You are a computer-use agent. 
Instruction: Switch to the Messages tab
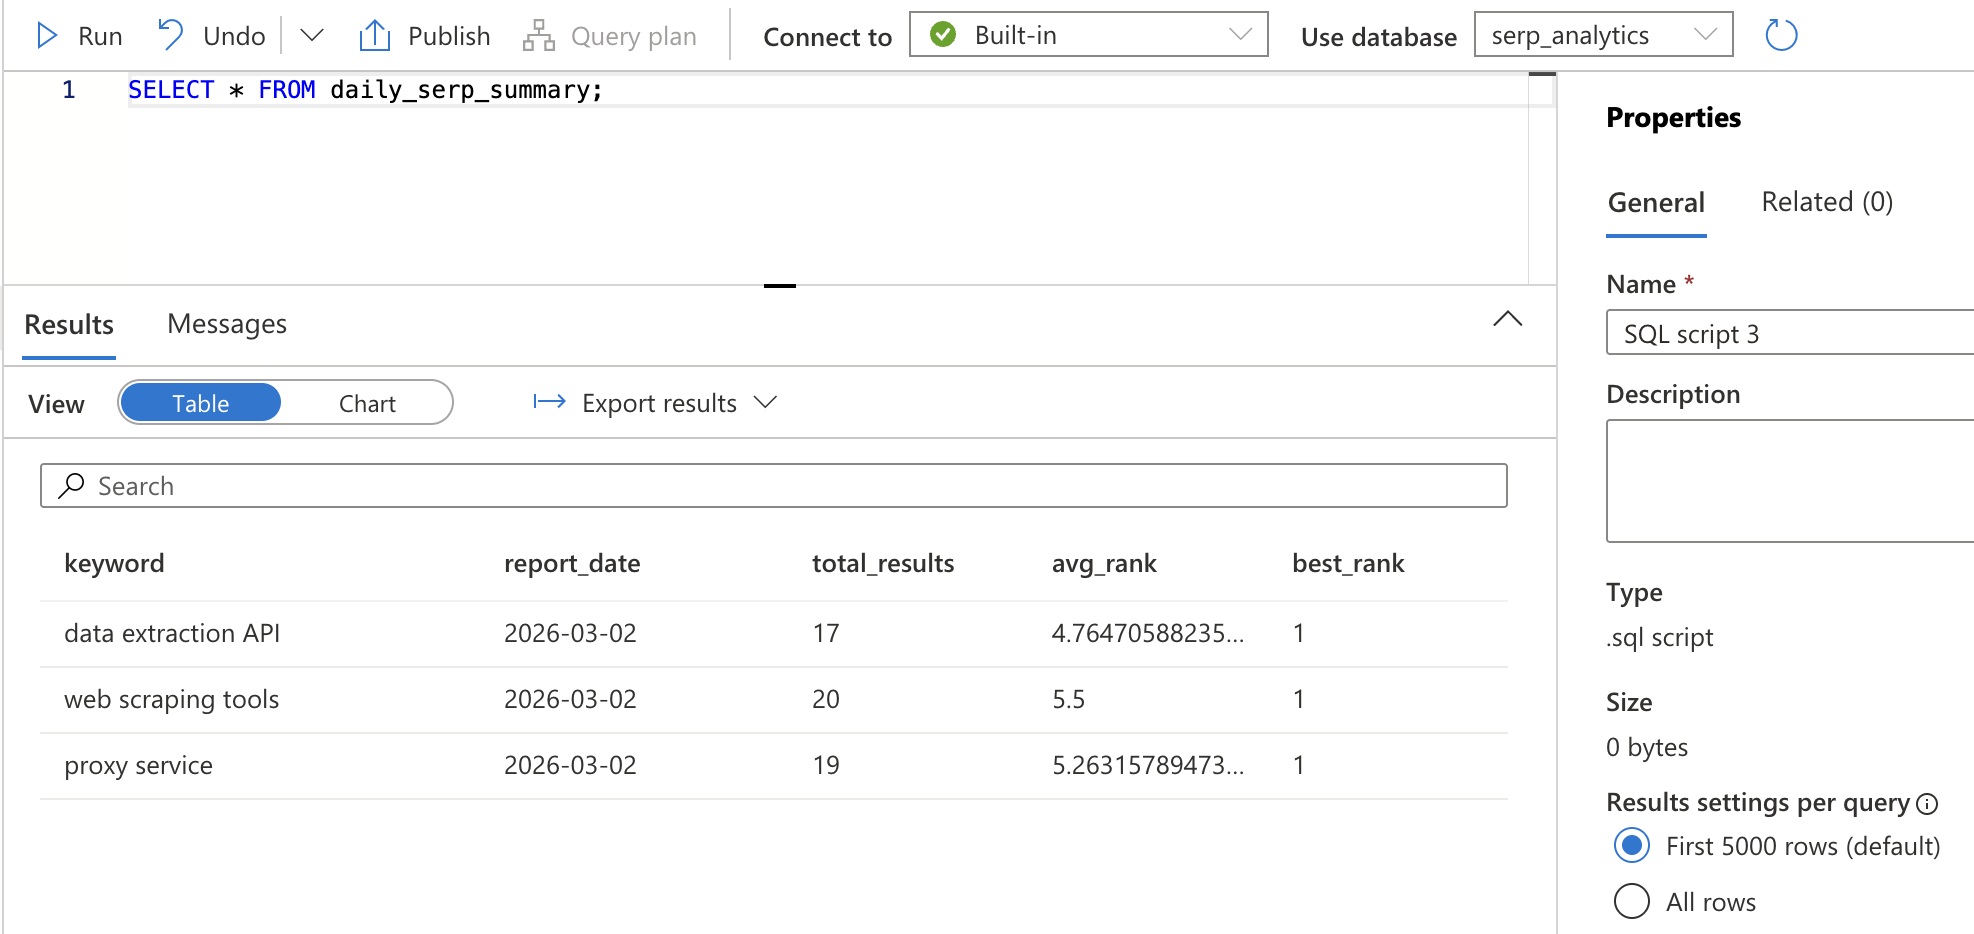(226, 323)
